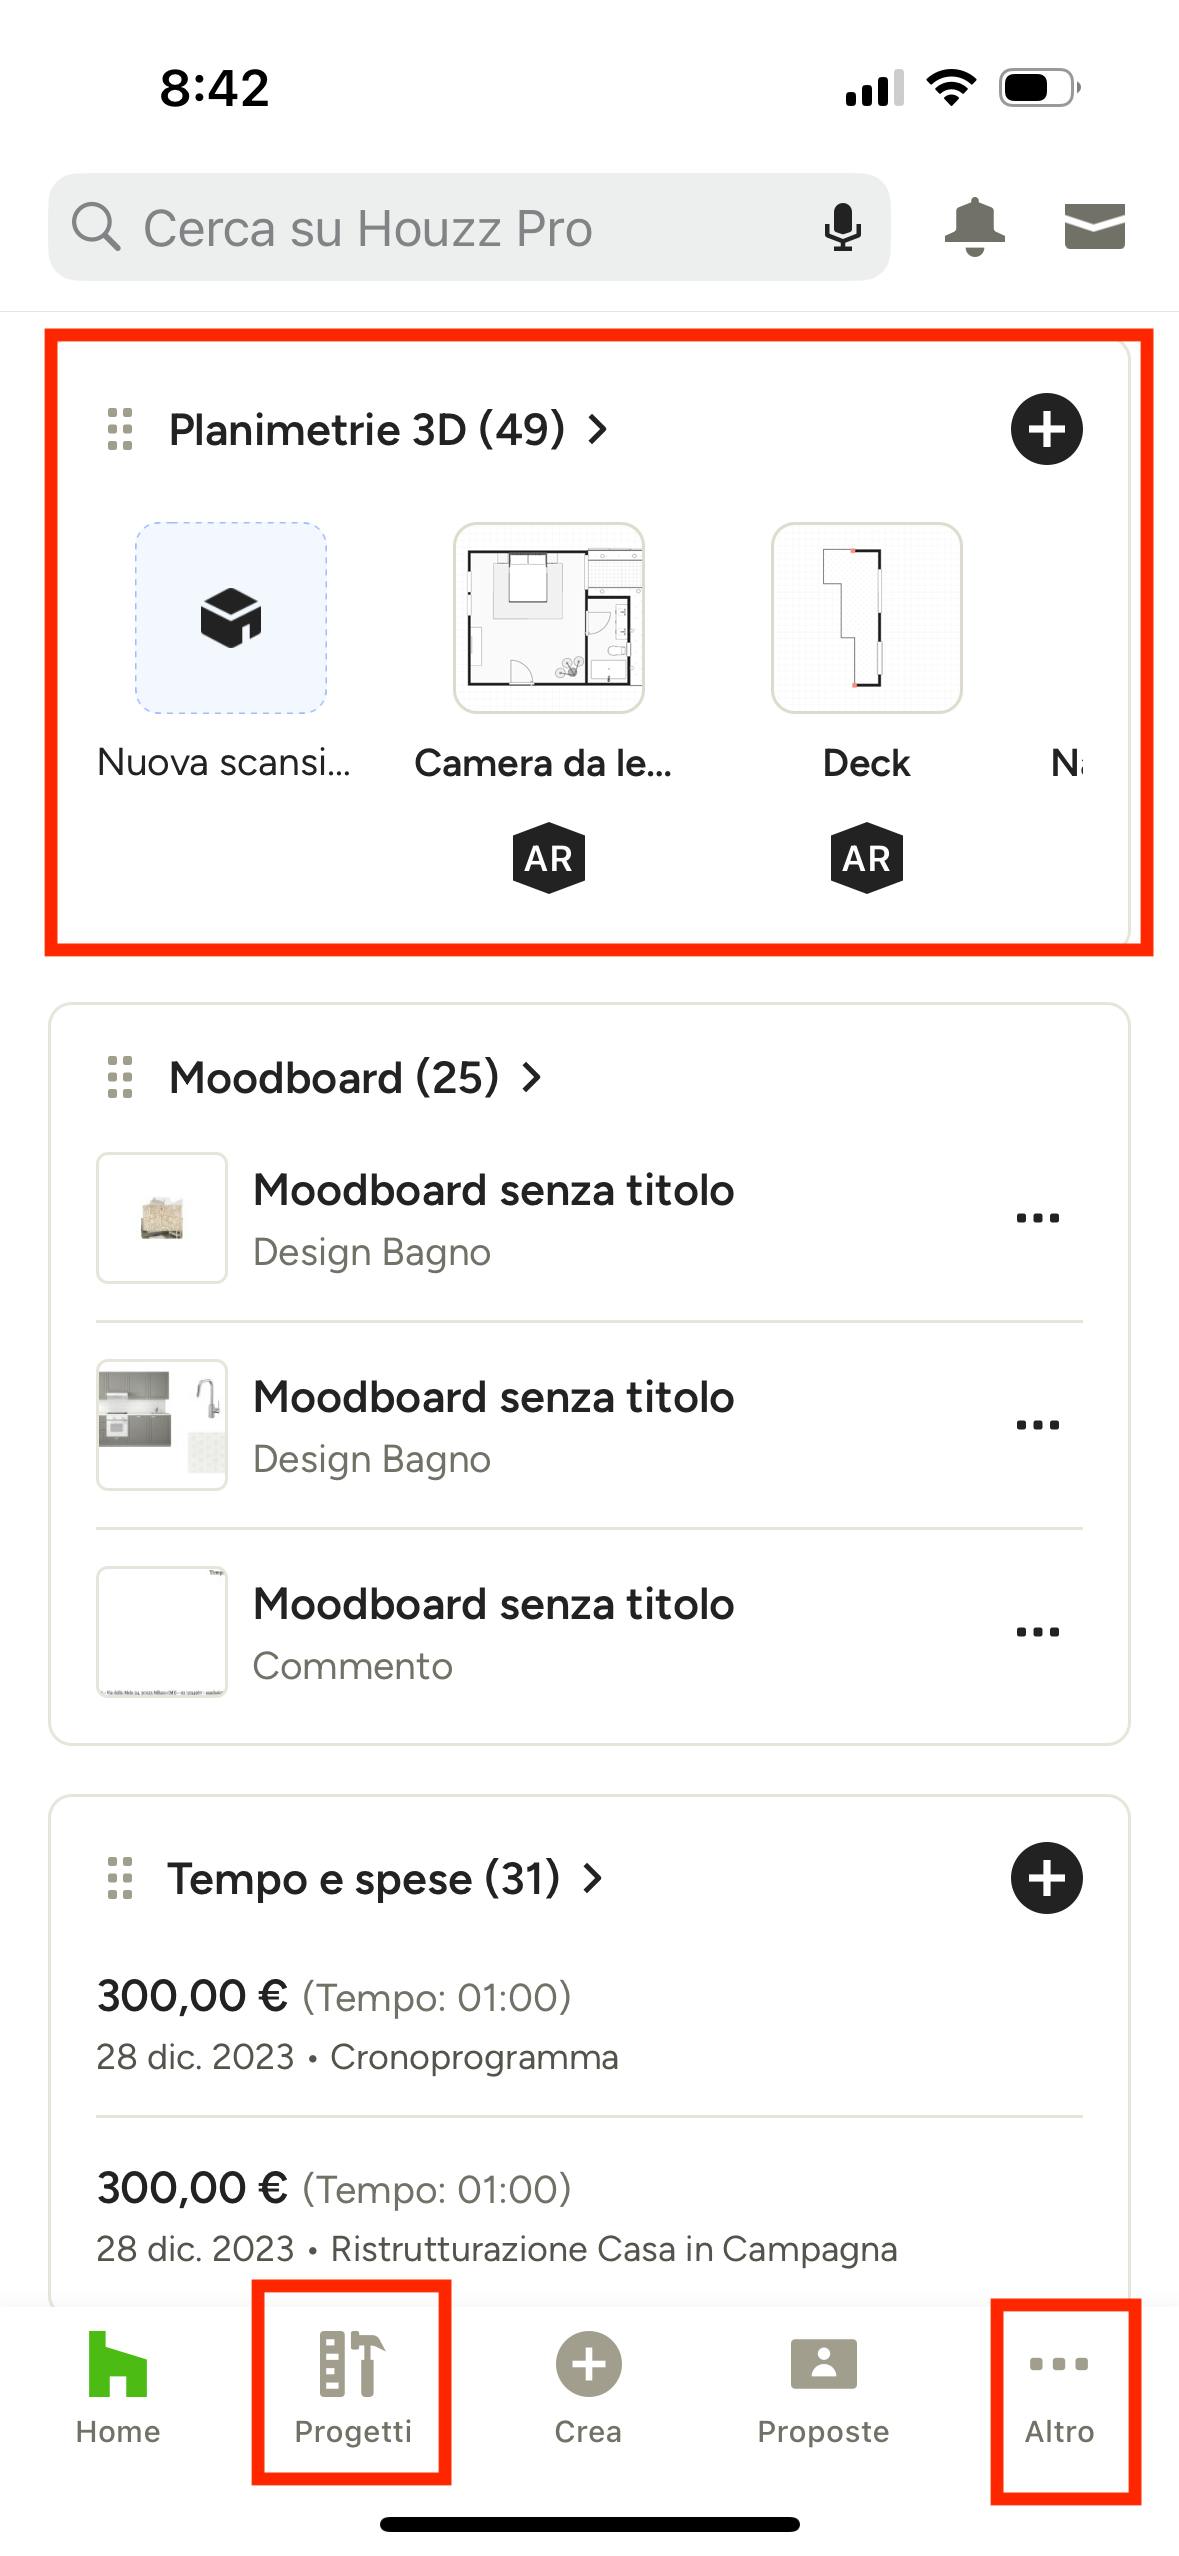
Task: Start Nuova scansione cube tile
Action: 231,618
